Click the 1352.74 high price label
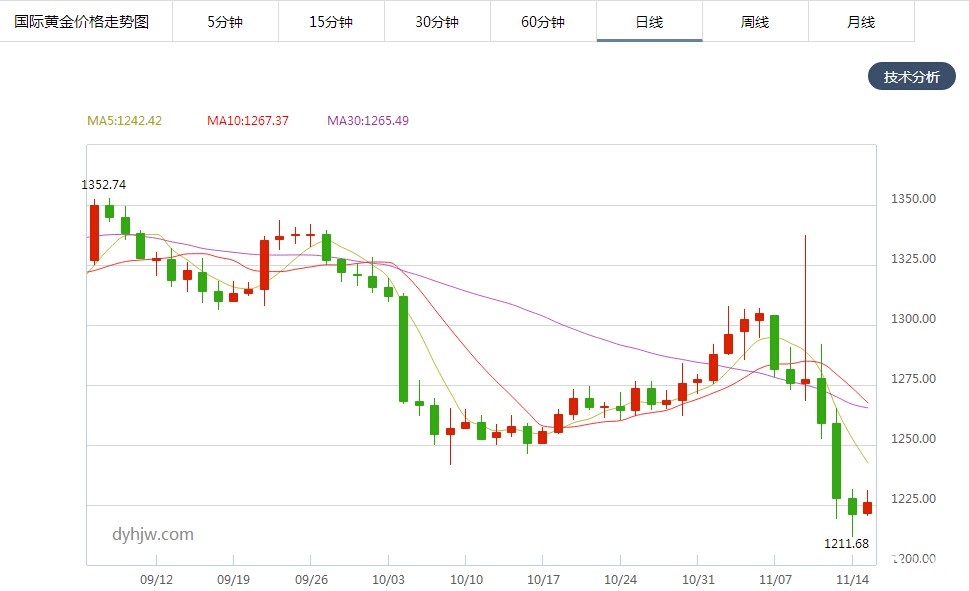This screenshot has height=591, width=969. (104, 185)
